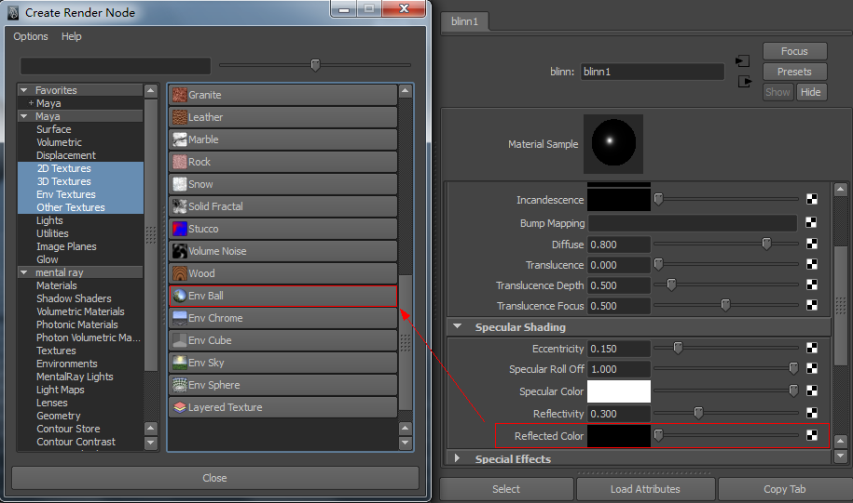Open map button for Incandescence
The height and width of the screenshot is (503, 853).
812,200
